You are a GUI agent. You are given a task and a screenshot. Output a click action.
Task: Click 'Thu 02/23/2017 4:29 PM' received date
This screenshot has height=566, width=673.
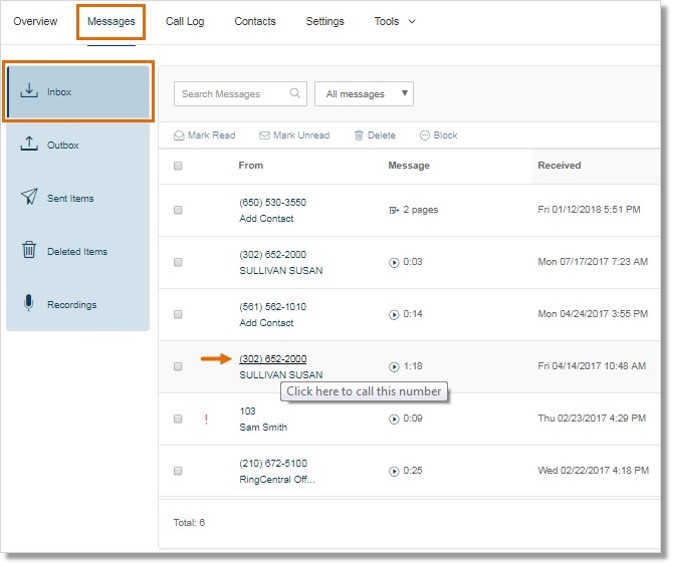tap(592, 418)
